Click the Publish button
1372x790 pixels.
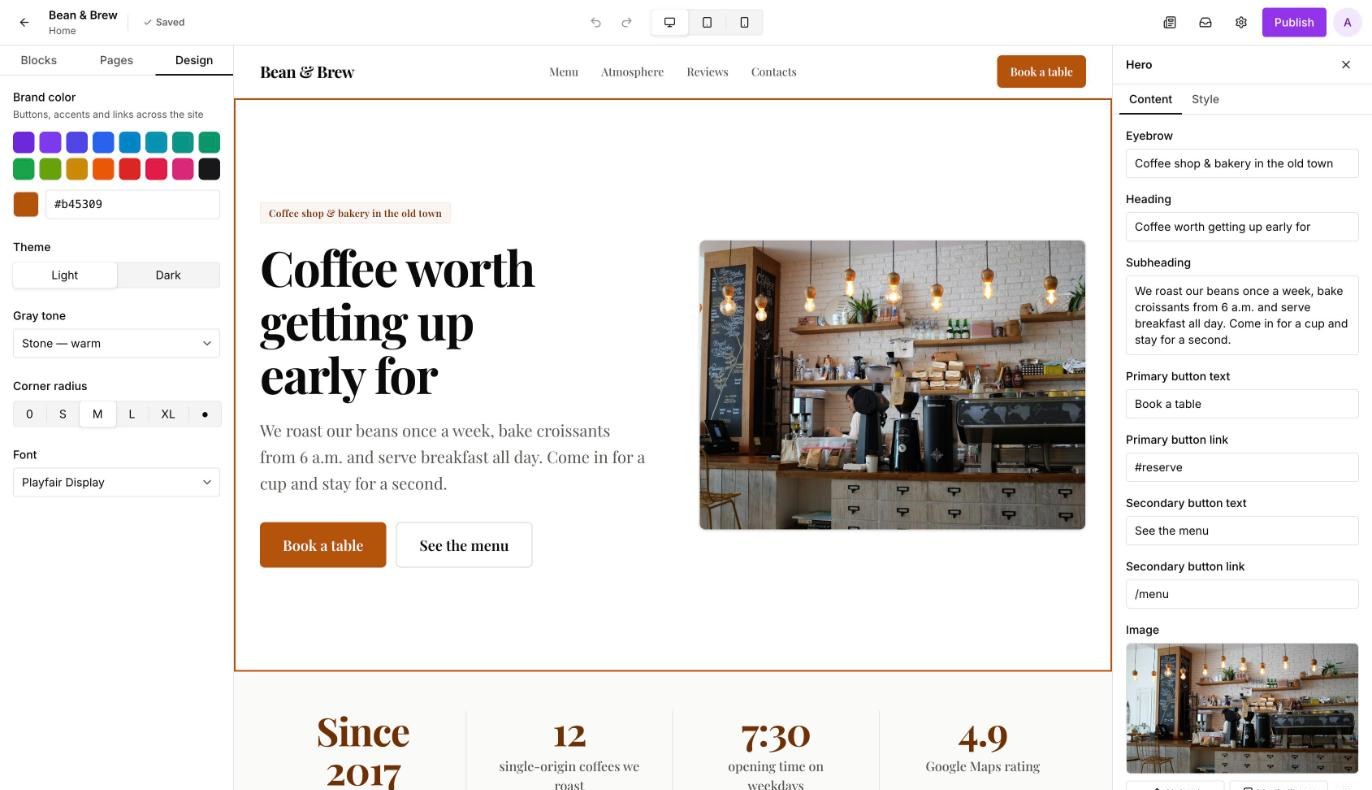pos(1294,22)
